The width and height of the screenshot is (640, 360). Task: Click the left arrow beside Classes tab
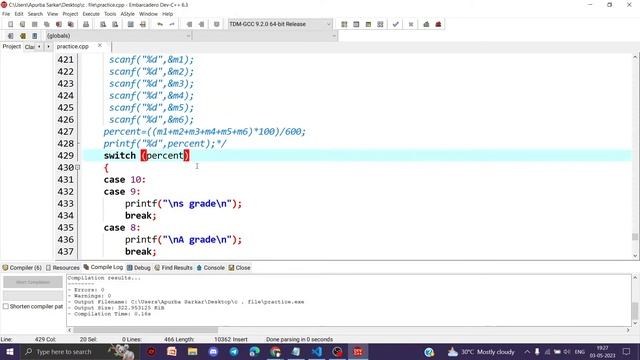[x=39, y=47]
